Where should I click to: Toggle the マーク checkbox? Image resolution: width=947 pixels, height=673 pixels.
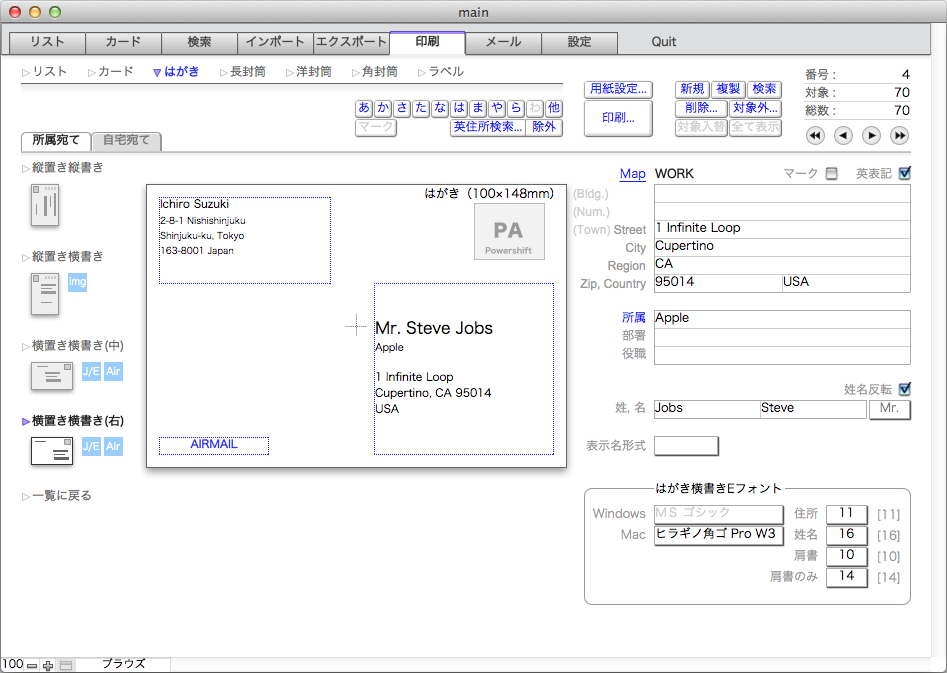click(832, 173)
